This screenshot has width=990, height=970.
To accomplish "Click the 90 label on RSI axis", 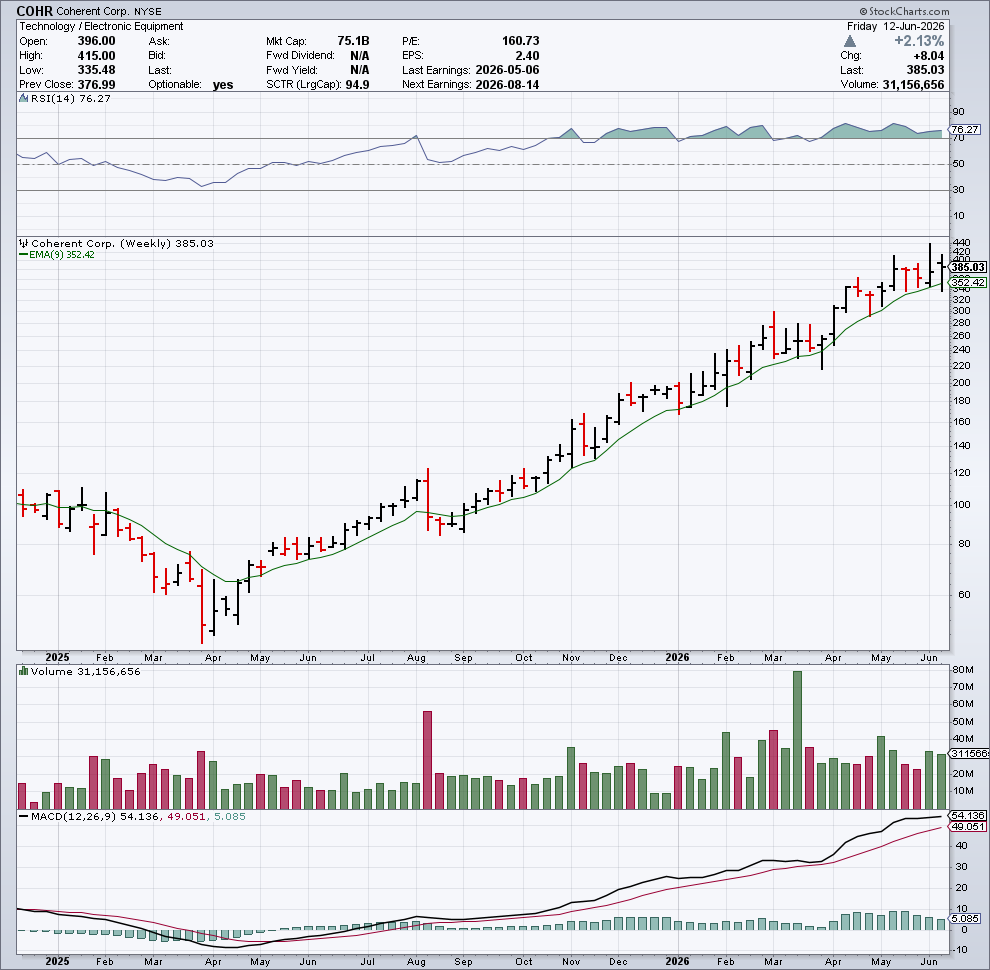I will click(958, 112).
